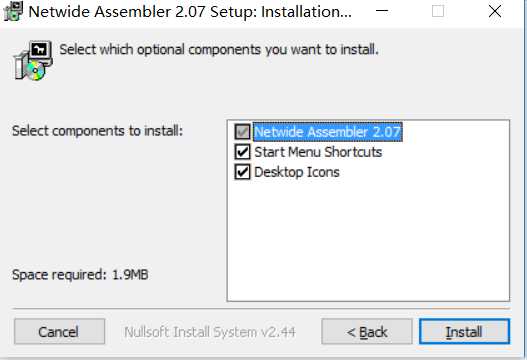Go back with the Back button
The height and width of the screenshot is (360, 527).
367,332
